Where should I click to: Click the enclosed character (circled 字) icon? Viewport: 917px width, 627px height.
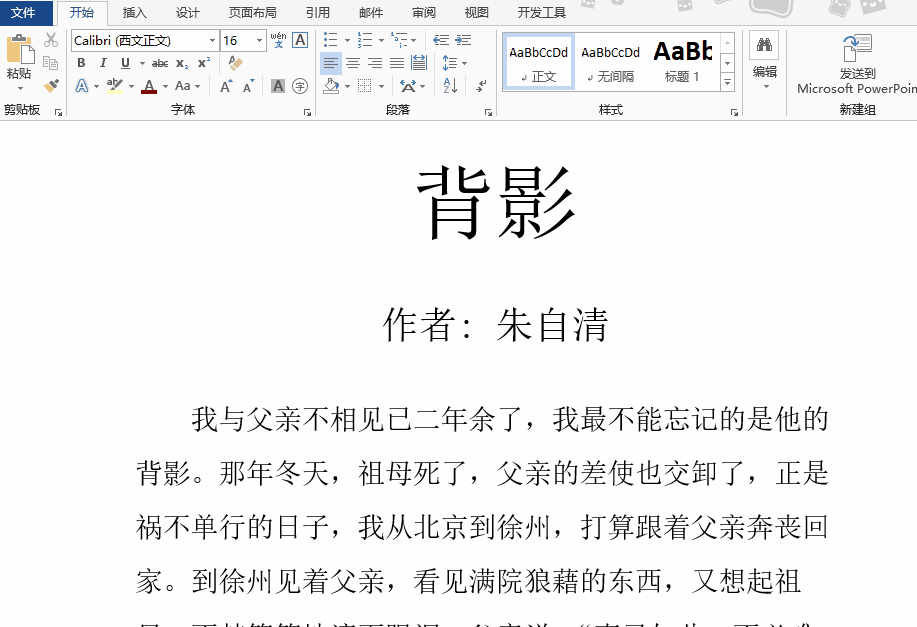point(300,86)
